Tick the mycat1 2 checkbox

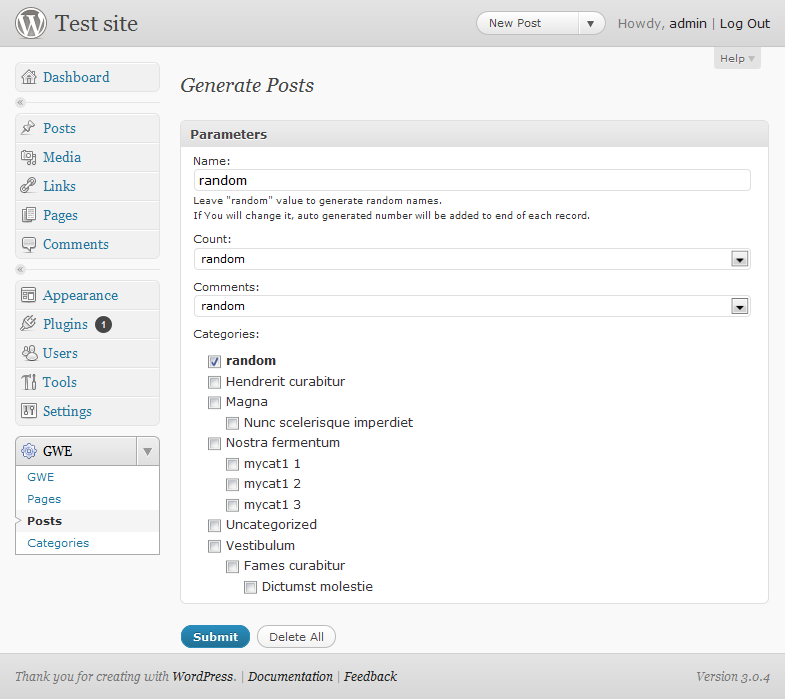pos(232,484)
